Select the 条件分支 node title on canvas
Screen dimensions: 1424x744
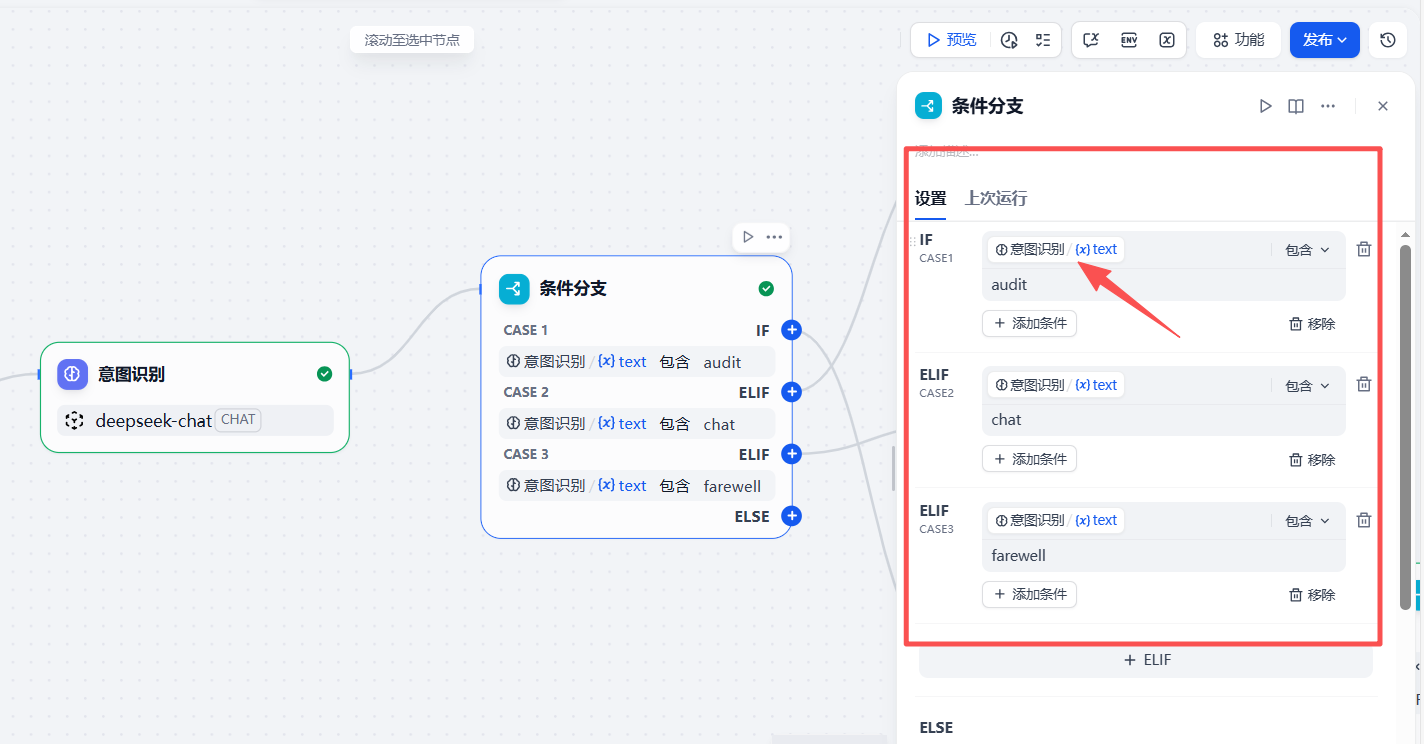pyautogui.click(x=573, y=289)
